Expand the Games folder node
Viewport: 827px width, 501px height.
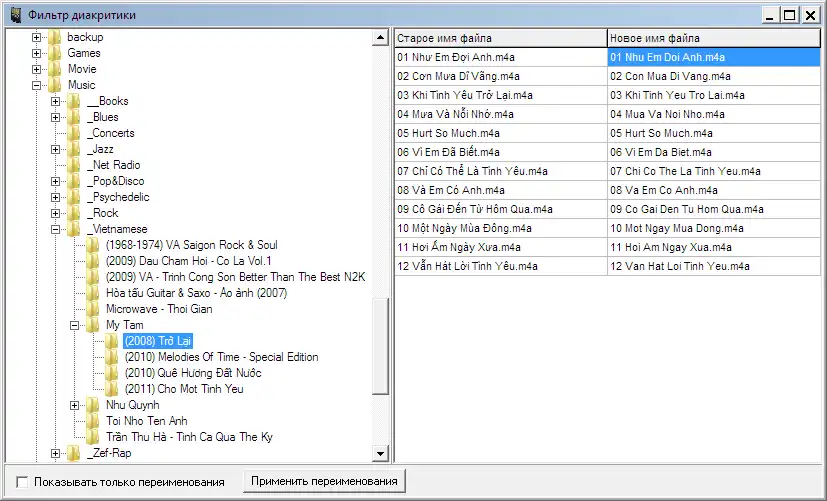36,53
